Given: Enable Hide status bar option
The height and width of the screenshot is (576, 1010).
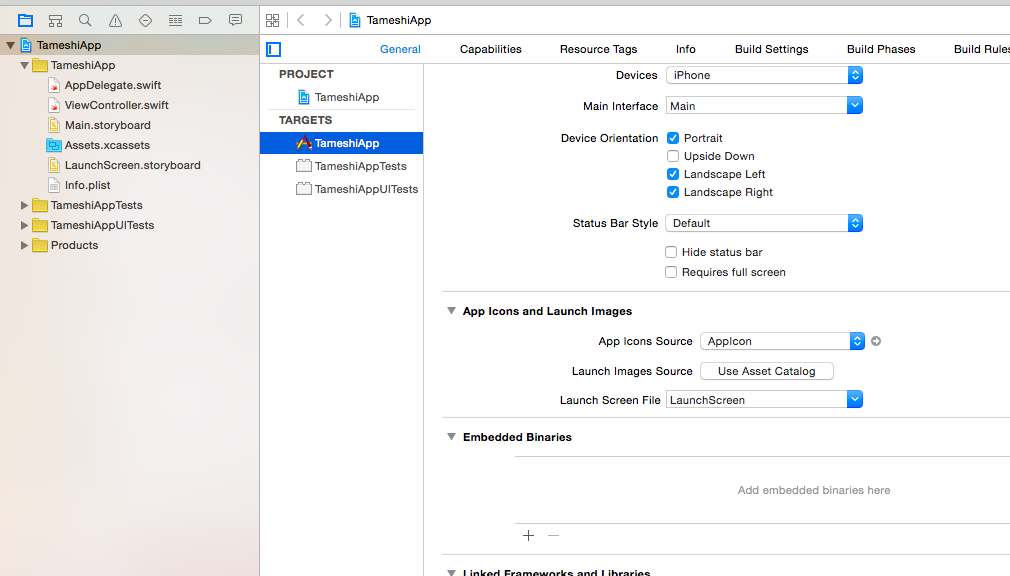Looking at the screenshot, I should [x=671, y=252].
